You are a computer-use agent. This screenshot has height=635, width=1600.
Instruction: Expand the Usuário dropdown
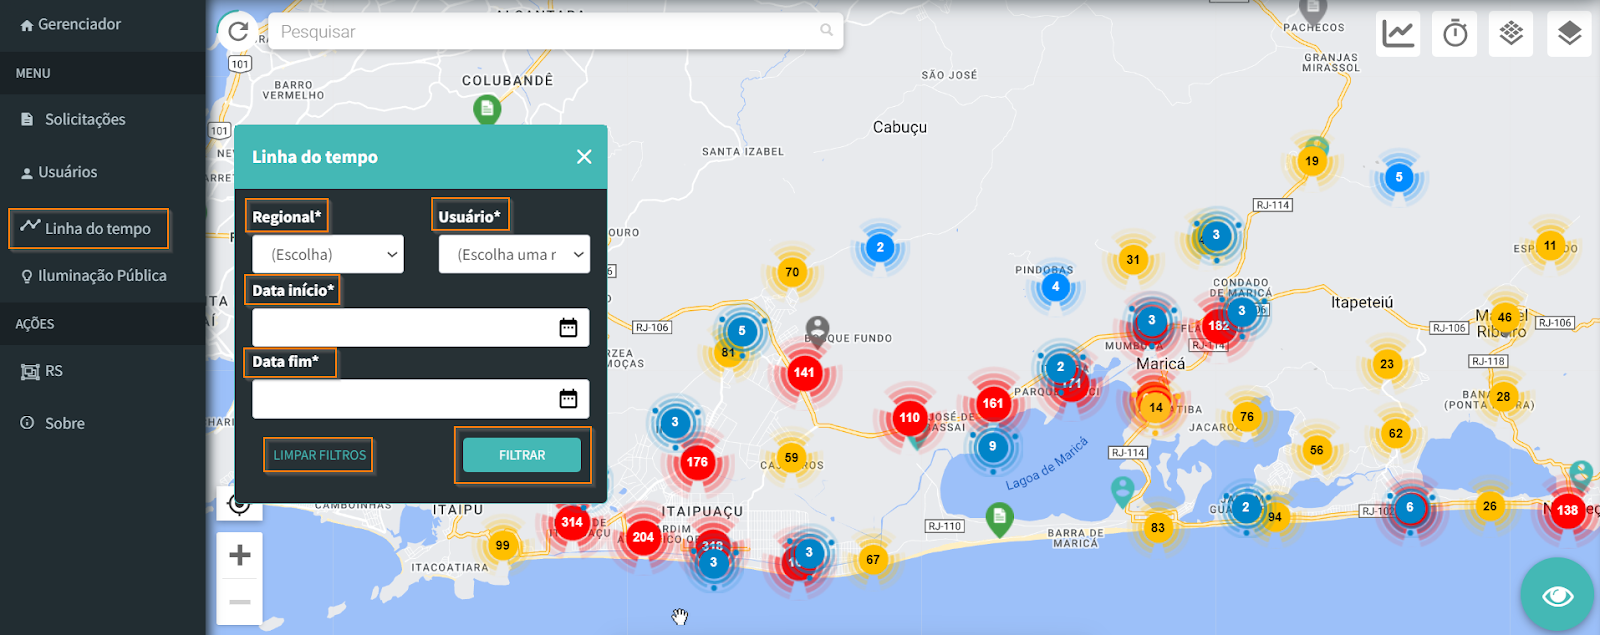(514, 255)
